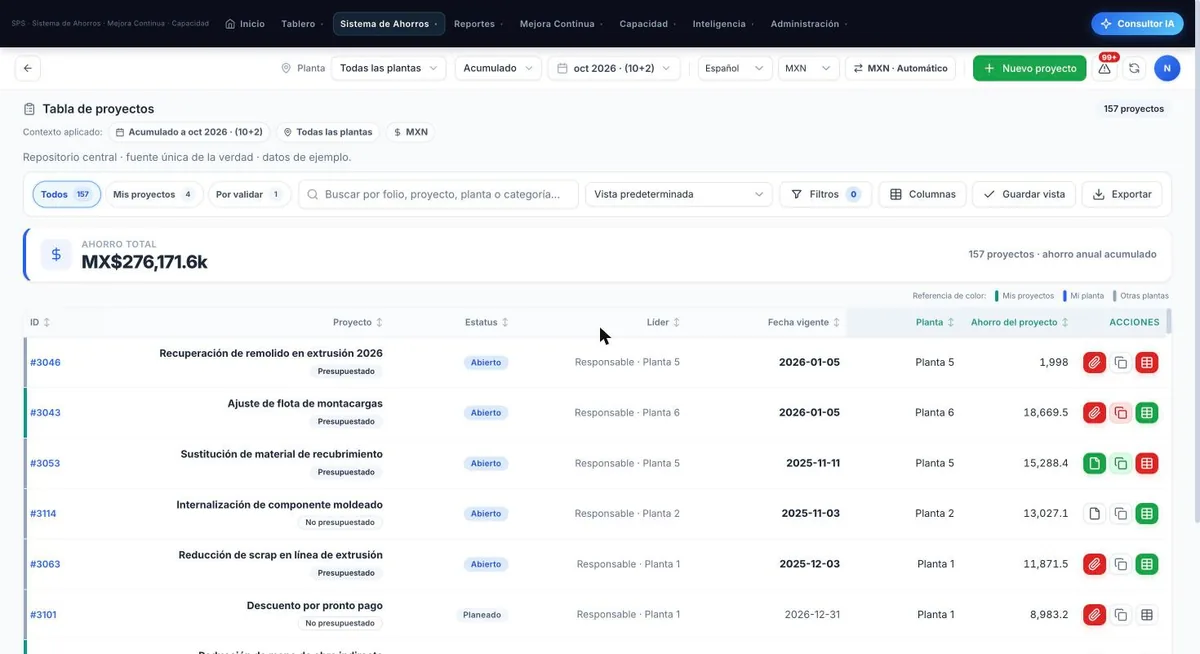Sort by the Líder column
Image resolution: width=1200 pixels, height=654 pixels.
click(x=664, y=322)
